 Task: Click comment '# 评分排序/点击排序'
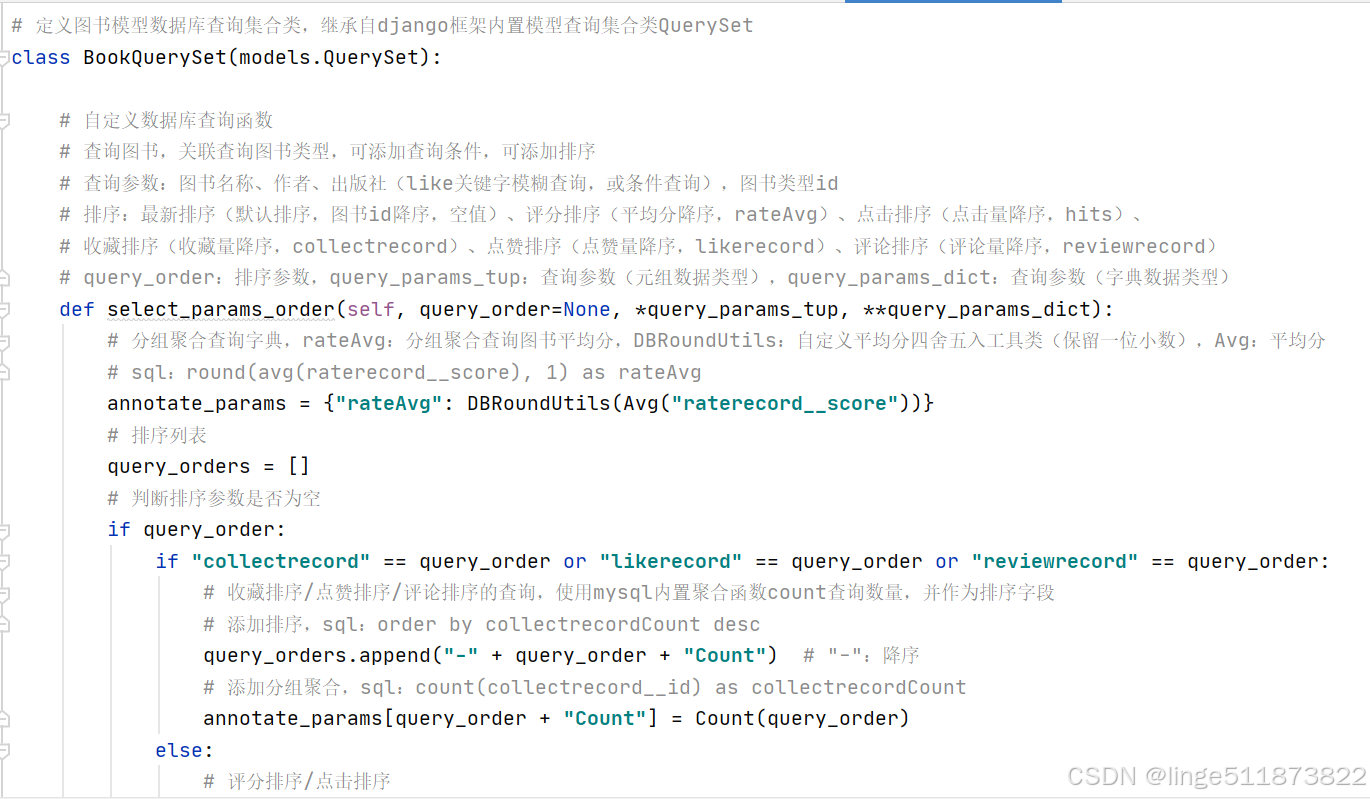tap(296, 781)
